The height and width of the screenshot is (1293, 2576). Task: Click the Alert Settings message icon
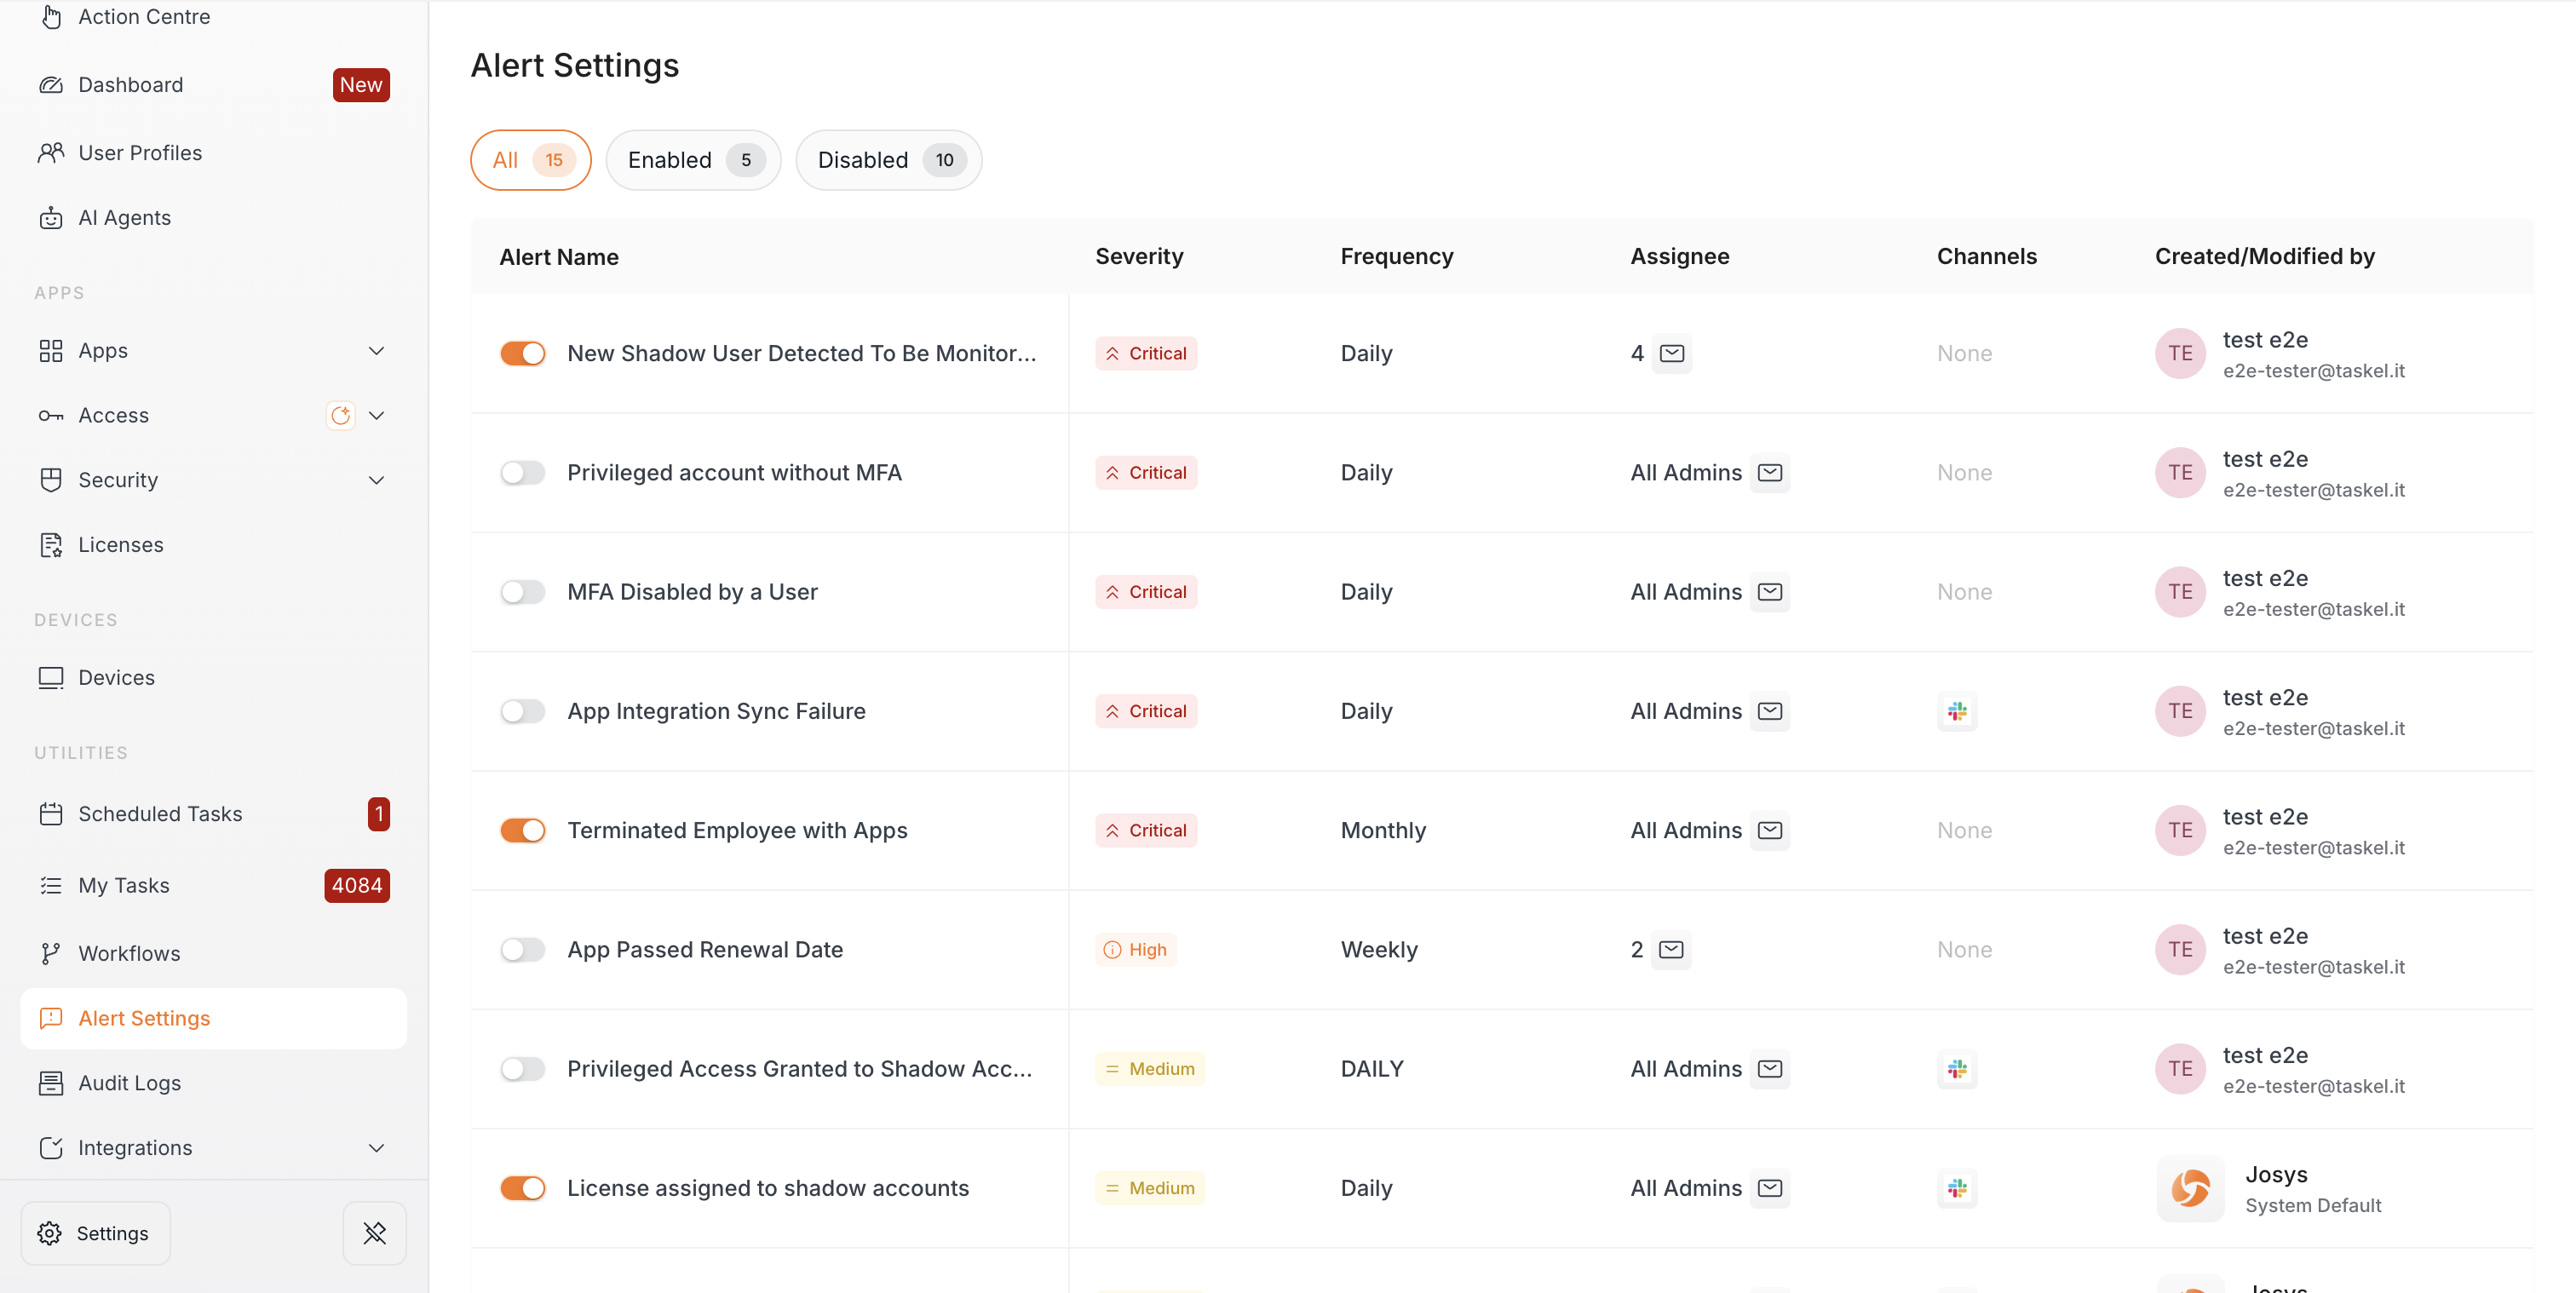tap(51, 1018)
